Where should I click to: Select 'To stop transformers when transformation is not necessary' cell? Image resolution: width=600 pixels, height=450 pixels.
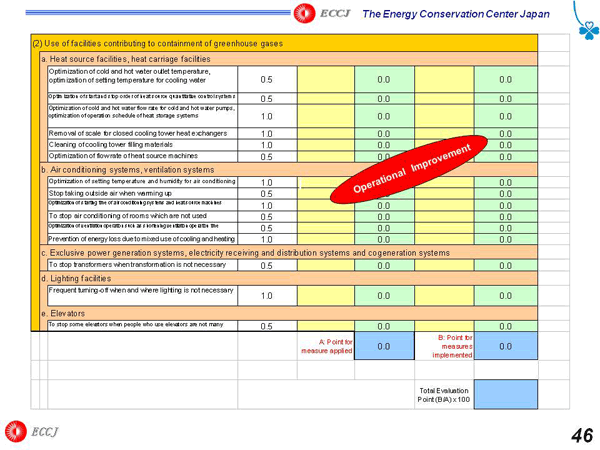[142, 265]
